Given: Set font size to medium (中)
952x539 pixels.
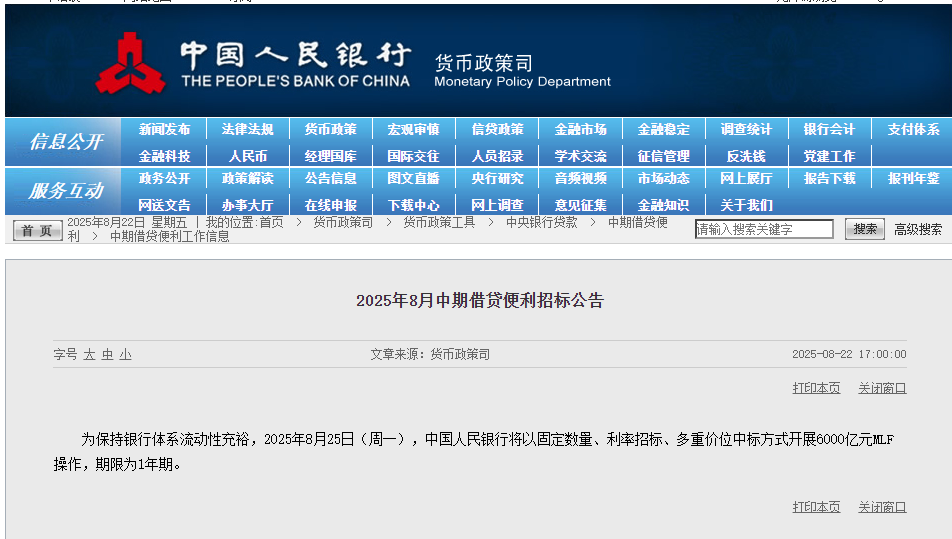Looking at the screenshot, I should (107, 354).
